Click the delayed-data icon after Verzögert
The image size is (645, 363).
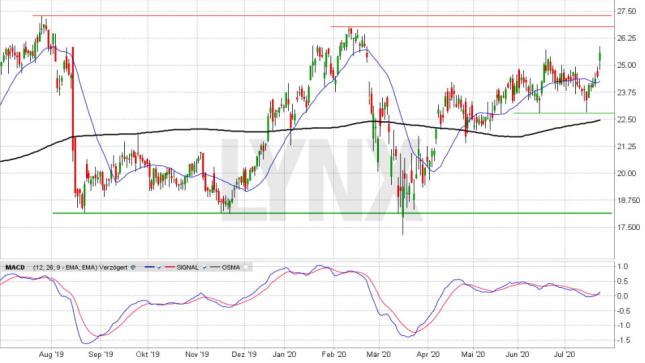133,268
